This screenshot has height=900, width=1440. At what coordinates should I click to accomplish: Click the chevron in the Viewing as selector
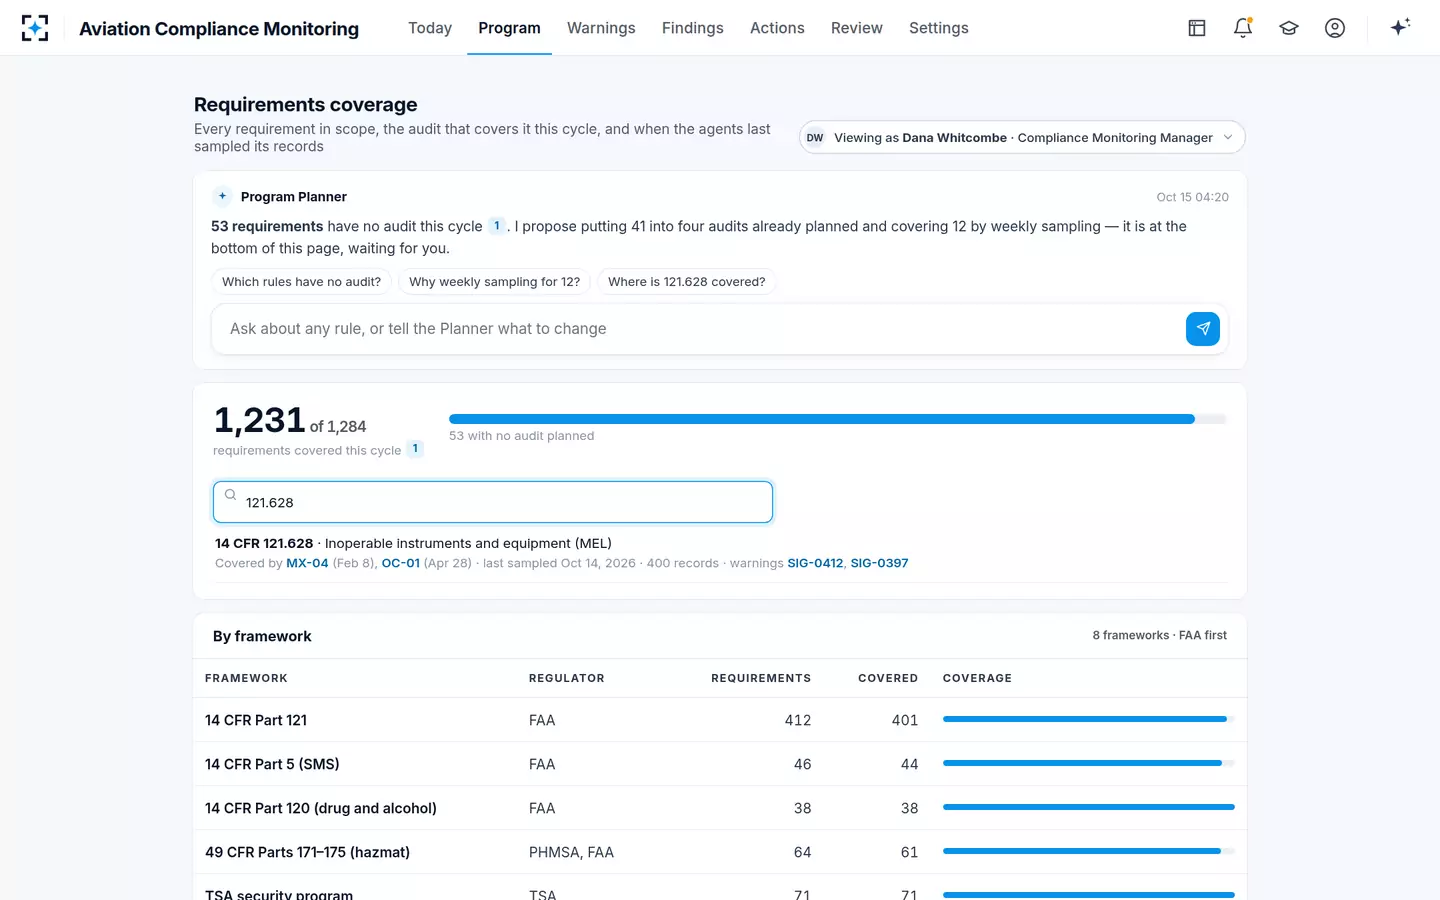click(x=1228, y=138)
